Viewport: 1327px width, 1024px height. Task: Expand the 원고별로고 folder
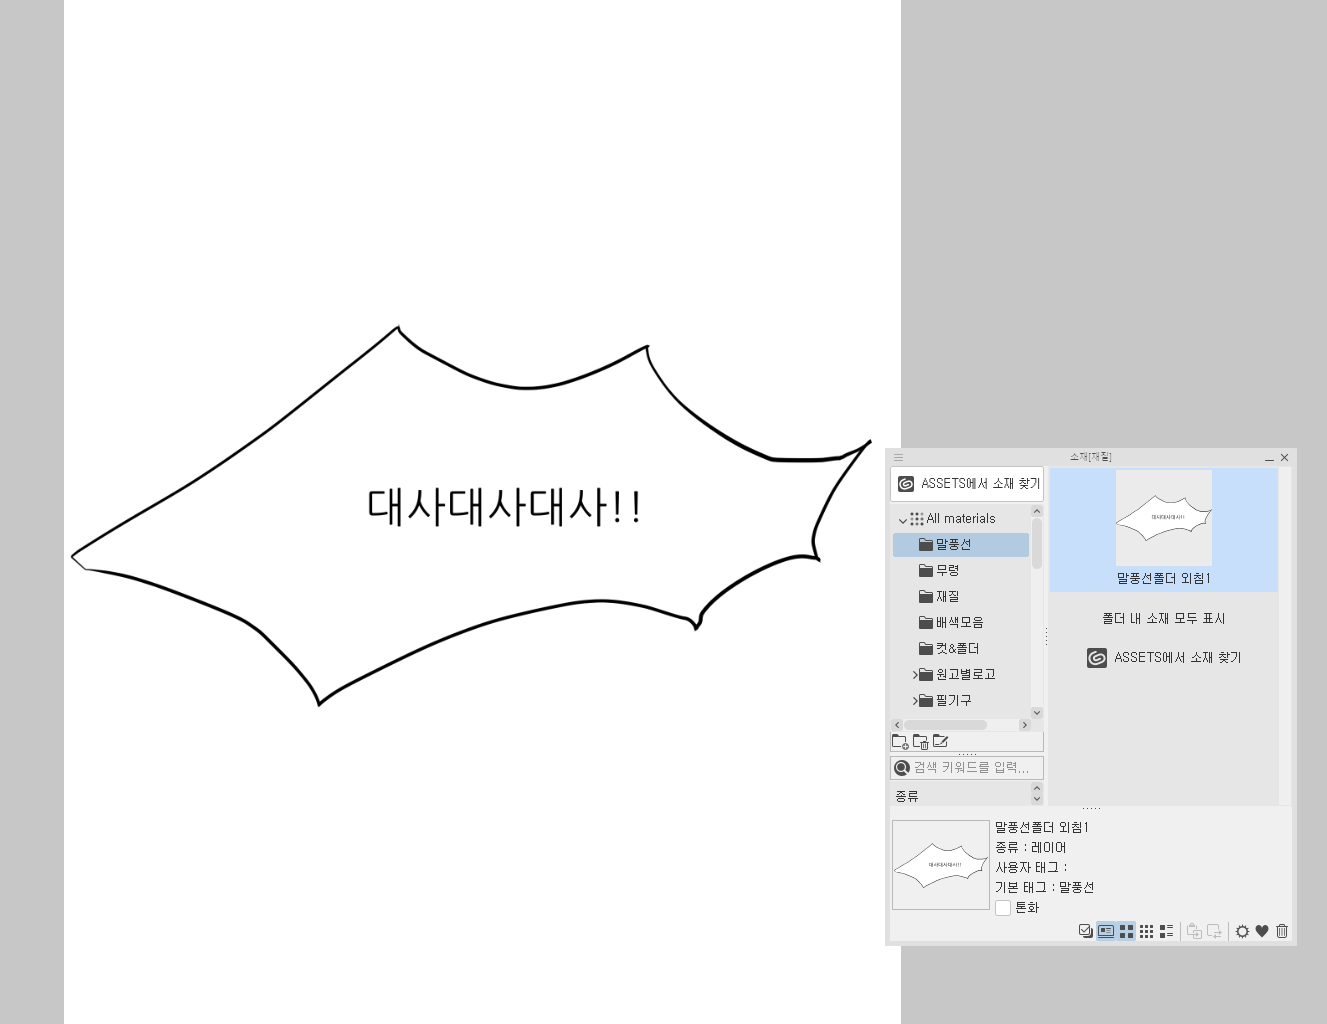coord(914,675)
